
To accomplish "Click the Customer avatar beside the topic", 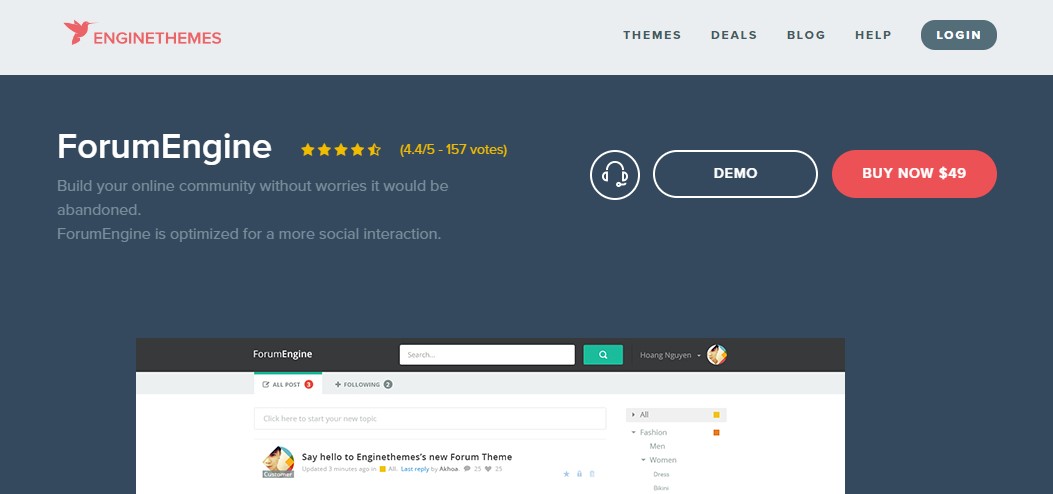I will [278, 462].
